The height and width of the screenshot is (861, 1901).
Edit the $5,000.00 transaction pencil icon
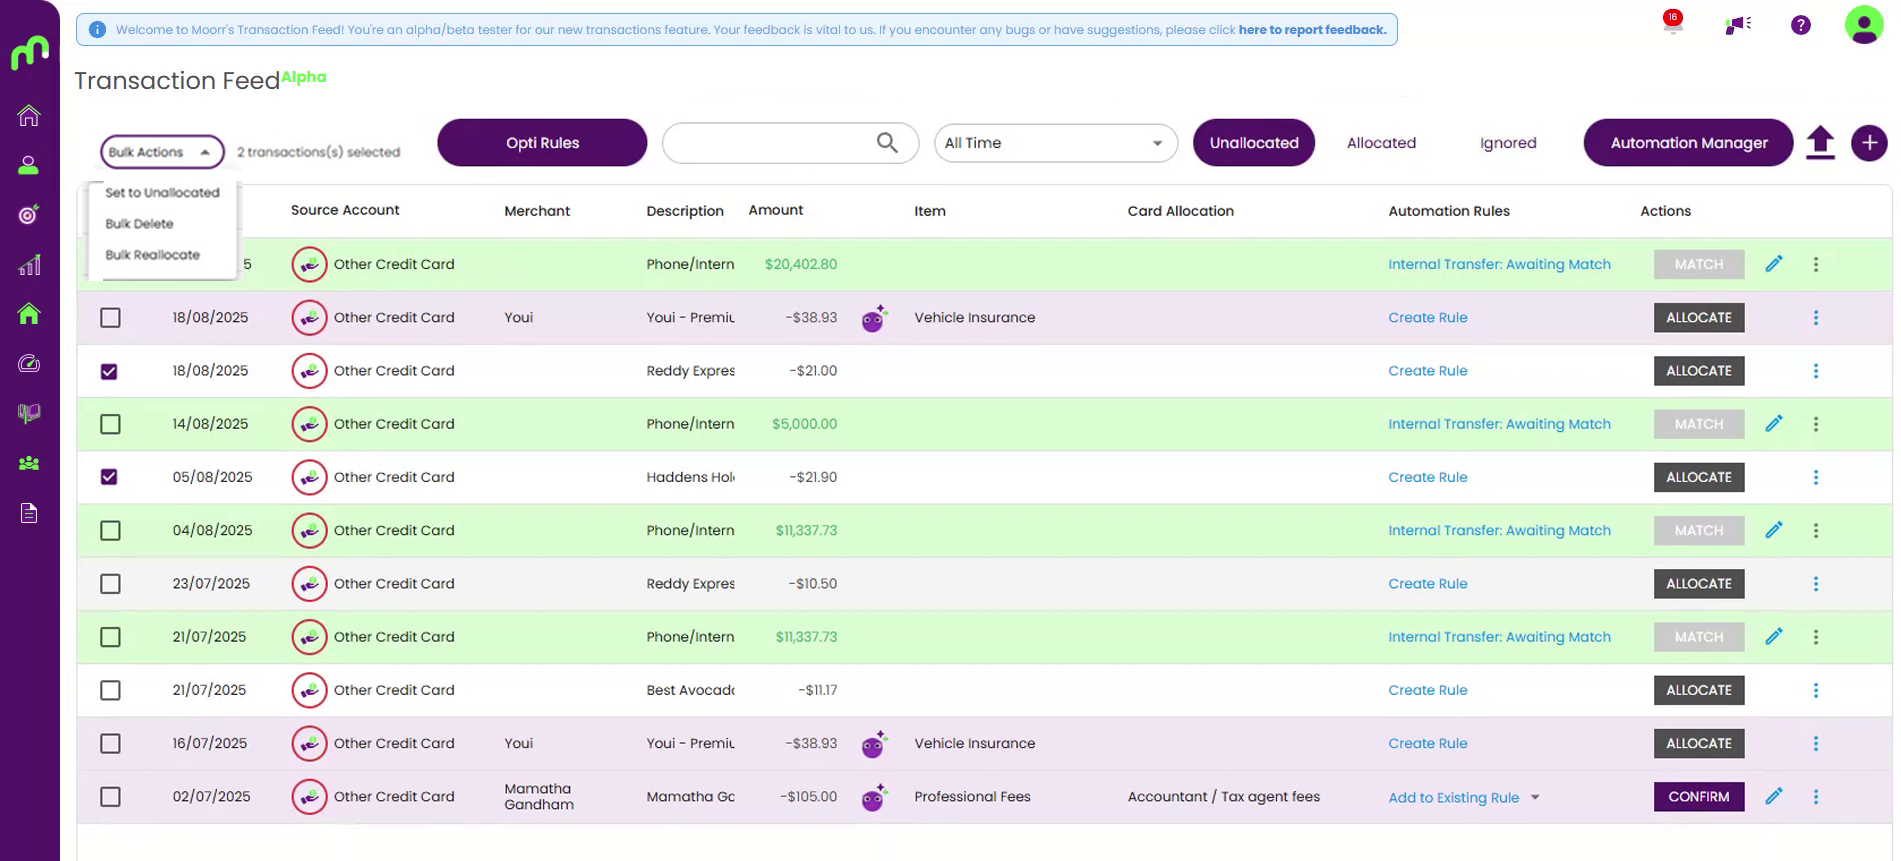click(x=1773, y=424)
